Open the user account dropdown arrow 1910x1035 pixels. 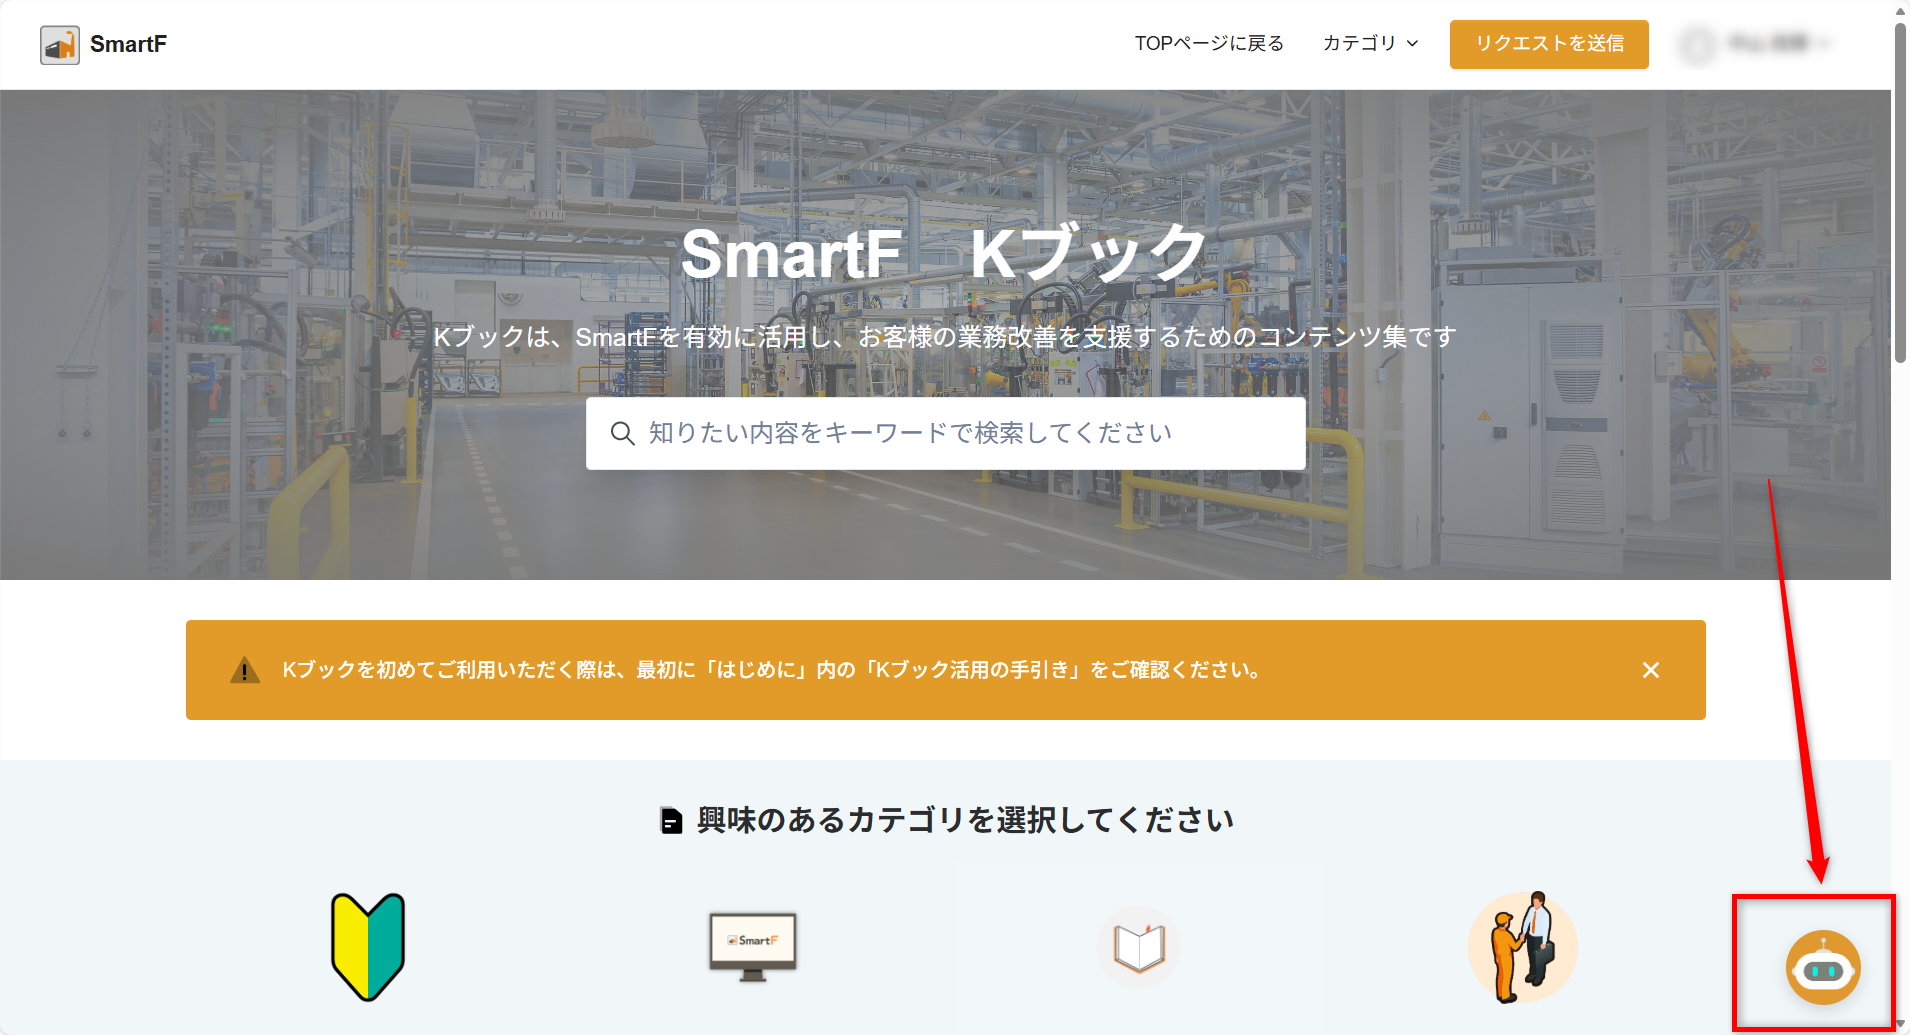pyautogui.click(x=1823, y=43)
